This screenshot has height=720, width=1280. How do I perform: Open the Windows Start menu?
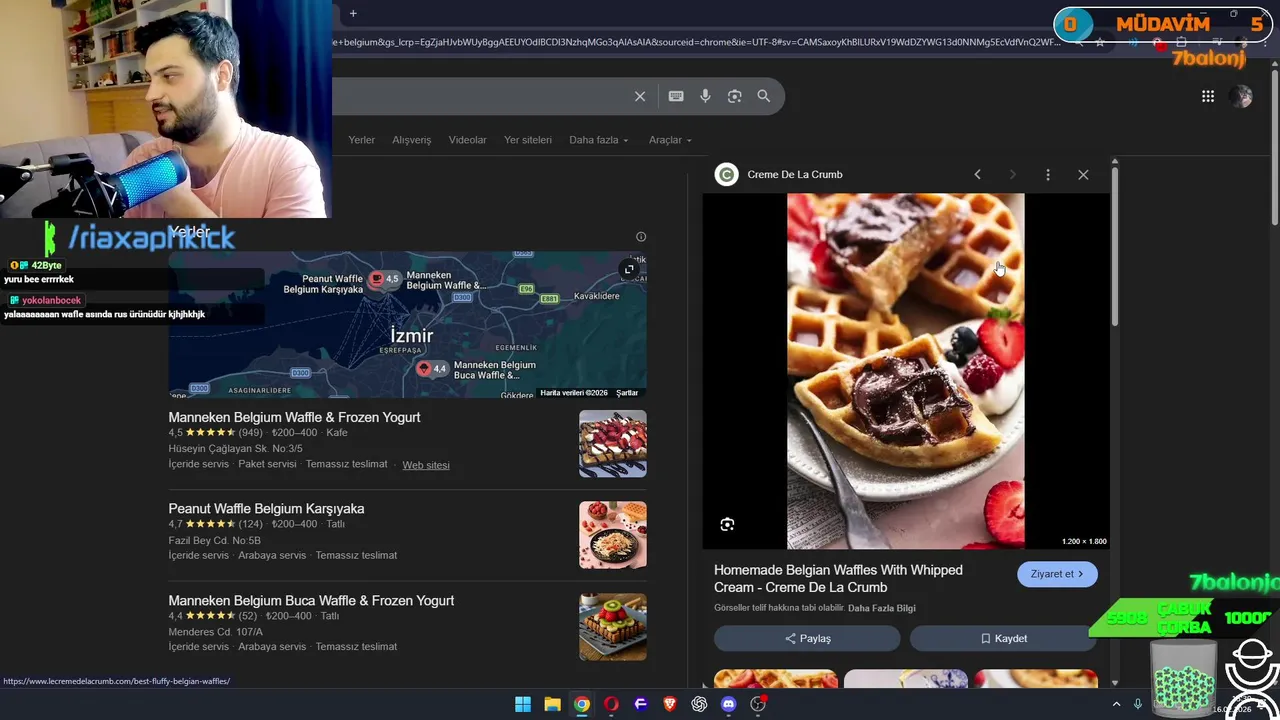(523, 704)
